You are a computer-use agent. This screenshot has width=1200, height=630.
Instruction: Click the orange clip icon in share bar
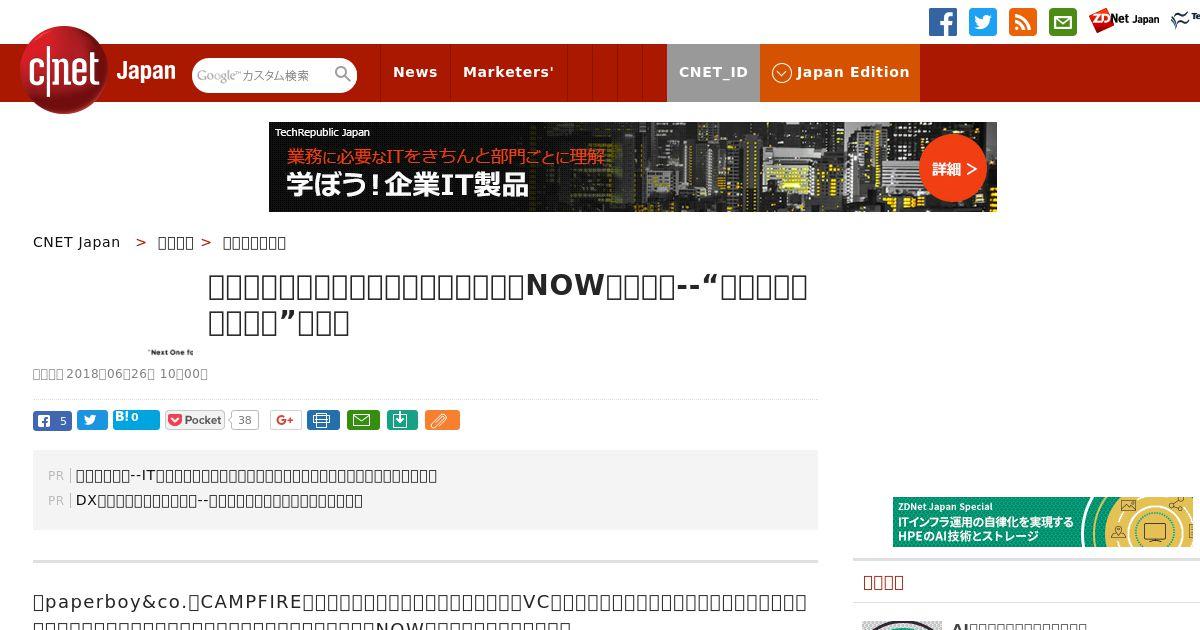tap(442, 420)
